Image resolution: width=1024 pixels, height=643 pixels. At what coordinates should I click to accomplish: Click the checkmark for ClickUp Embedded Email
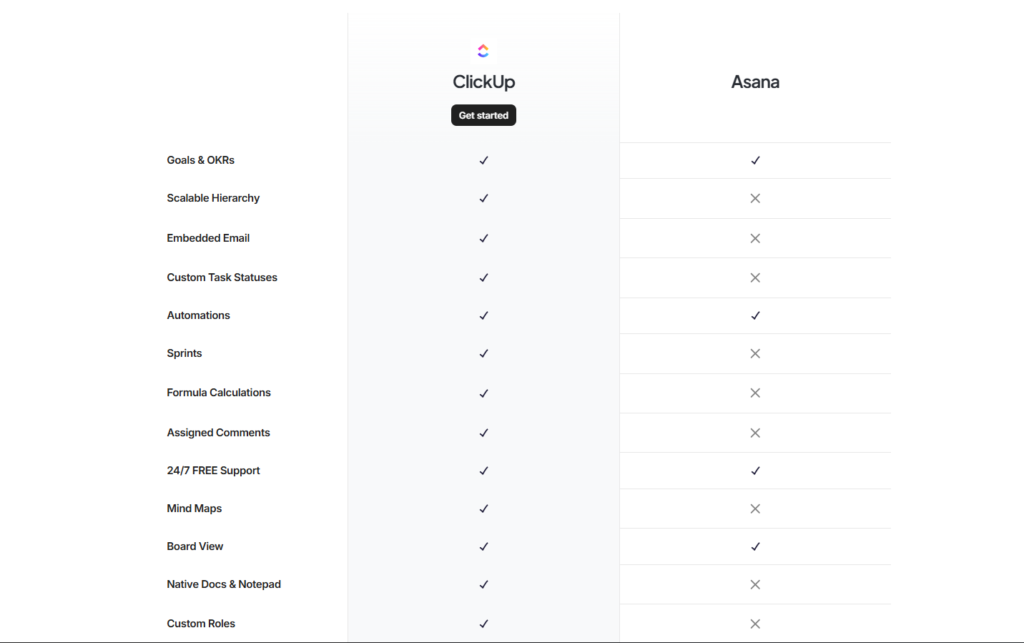tap(483, 238)
